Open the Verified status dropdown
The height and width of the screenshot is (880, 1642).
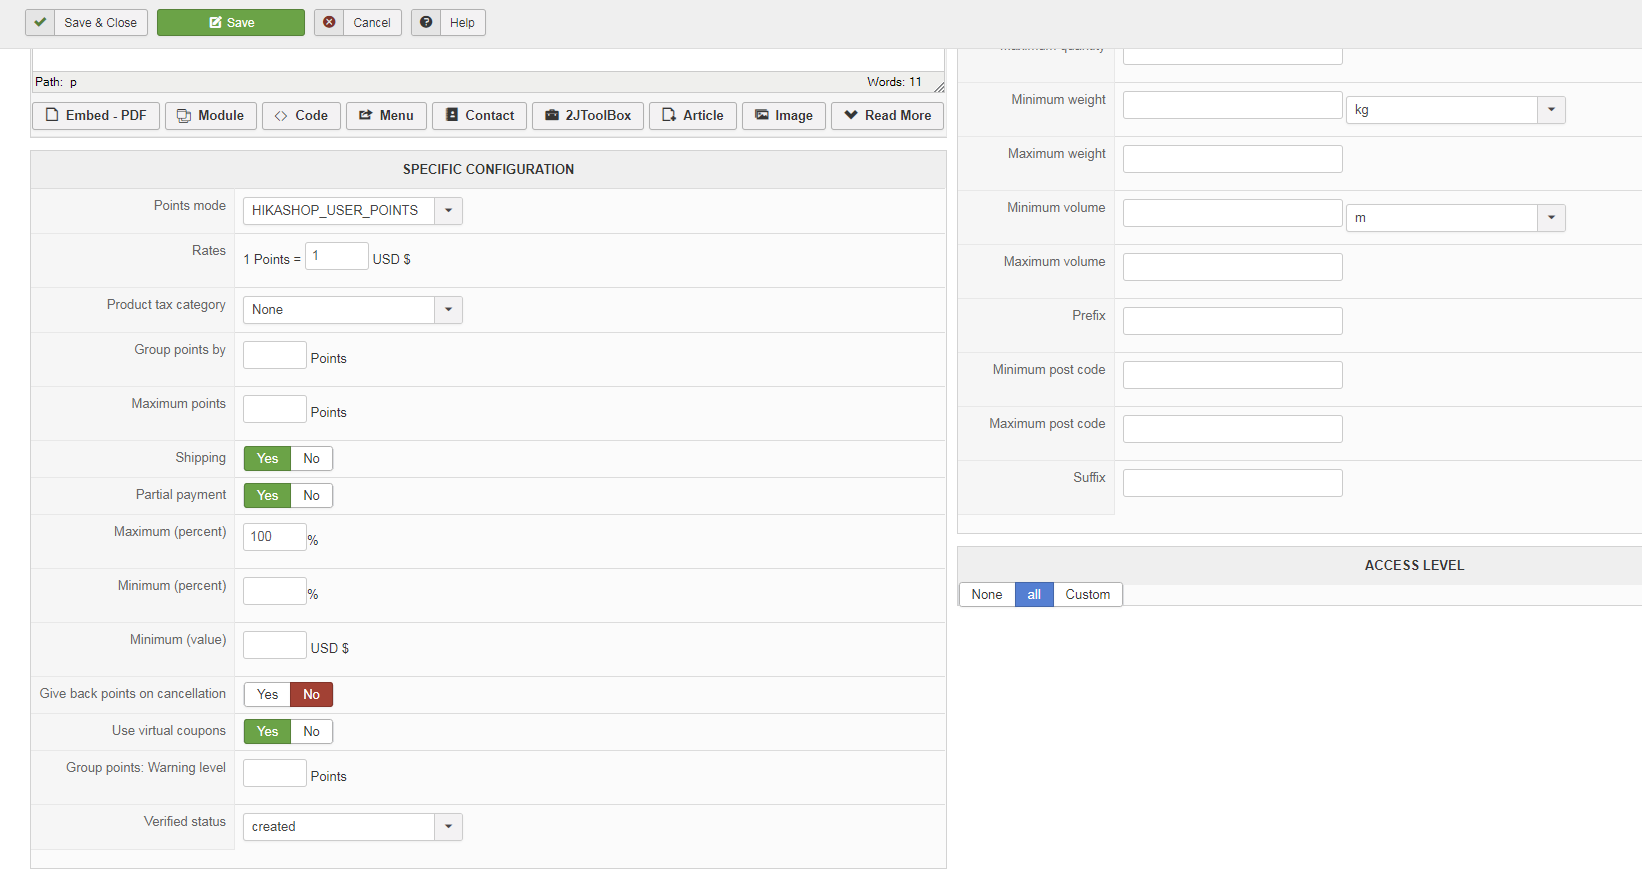(x=448, y=827)
